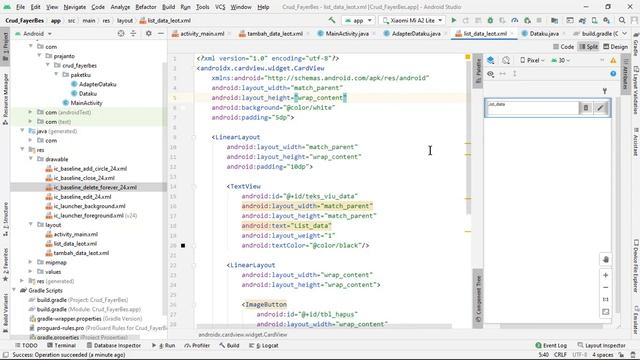Open the Design Surface layers icon
Screen dimensions: 640x360
[491, 60]
